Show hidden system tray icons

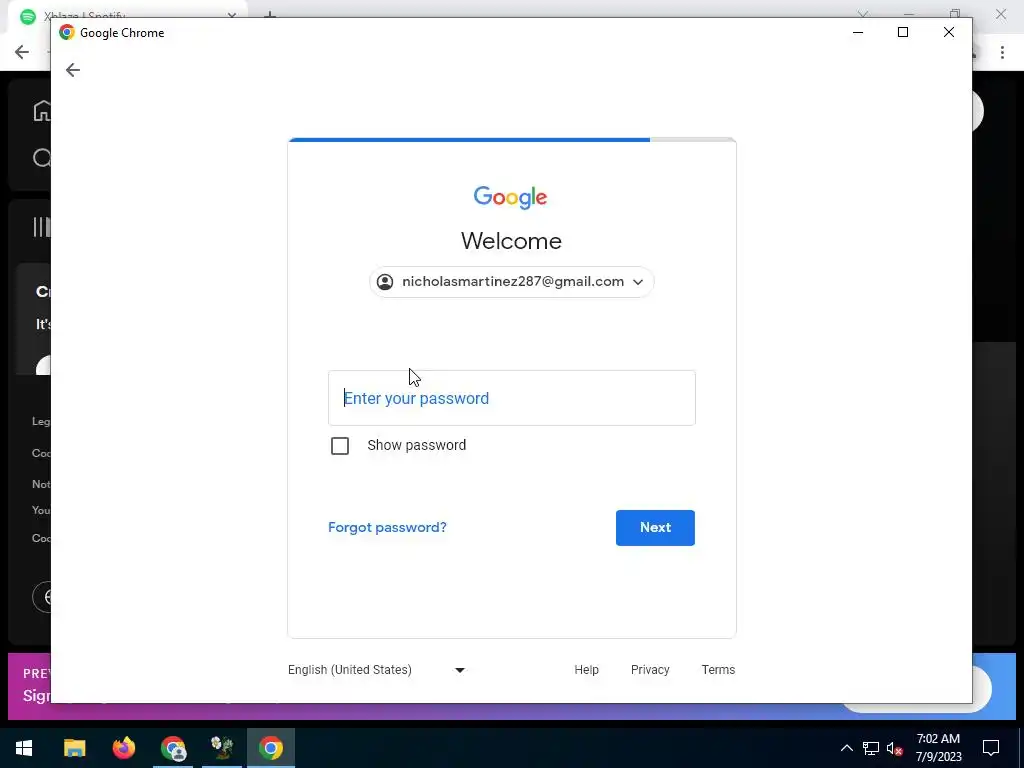[x=846, y=748]
